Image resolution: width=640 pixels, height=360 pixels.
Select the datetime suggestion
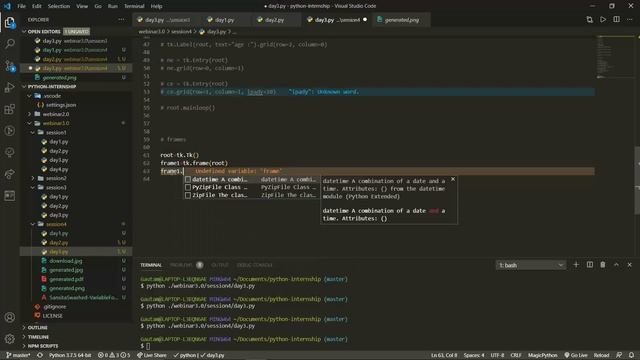[x=251, y=179]
